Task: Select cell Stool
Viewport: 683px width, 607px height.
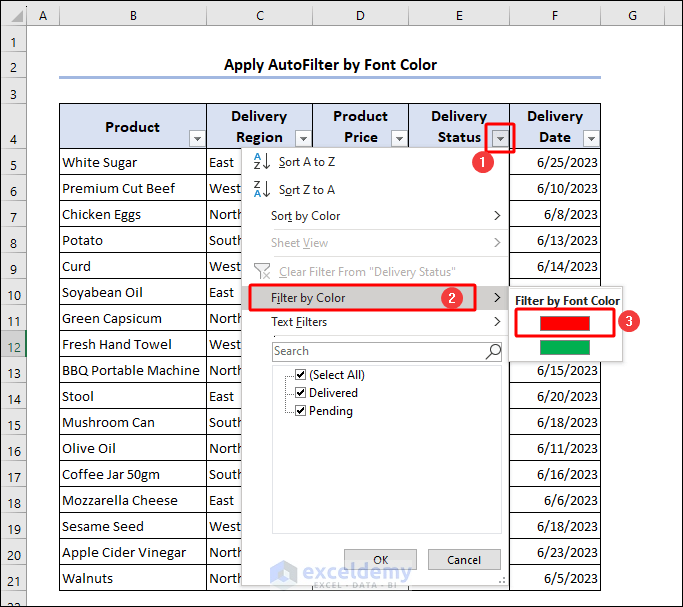Action: (x=133, y=396)
